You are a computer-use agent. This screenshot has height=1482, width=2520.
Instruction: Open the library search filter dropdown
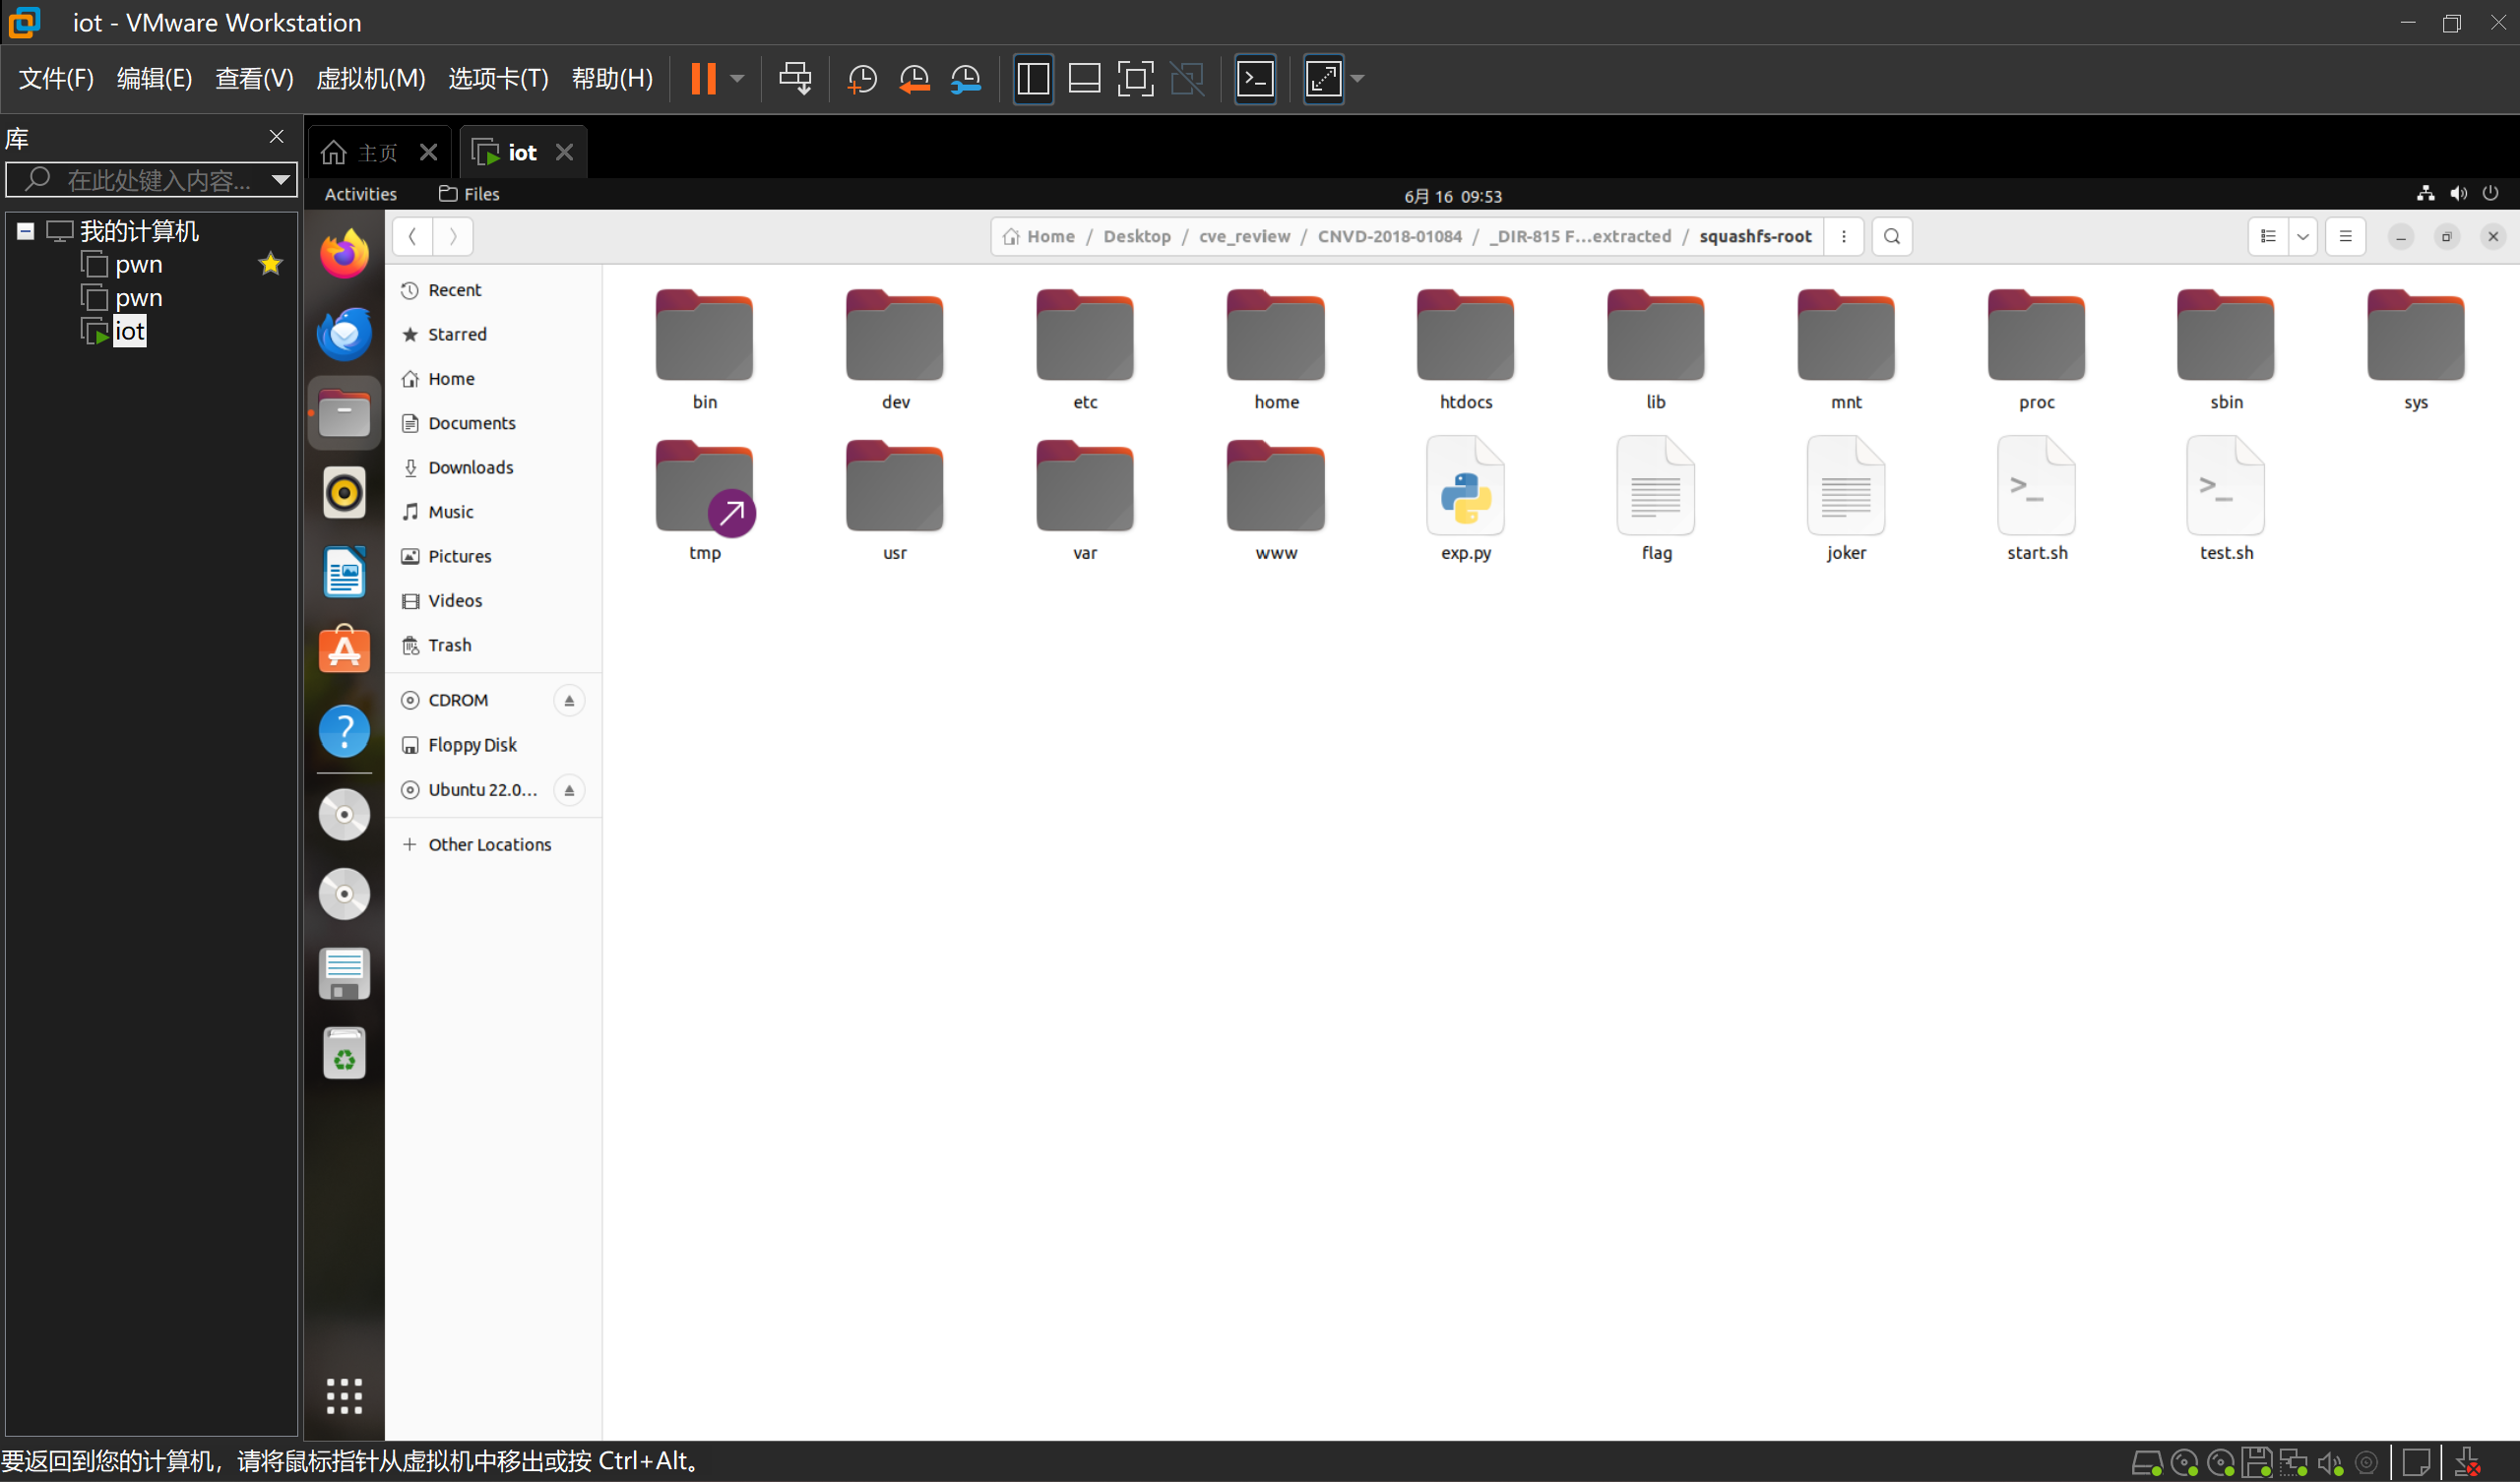click(281, 180)
